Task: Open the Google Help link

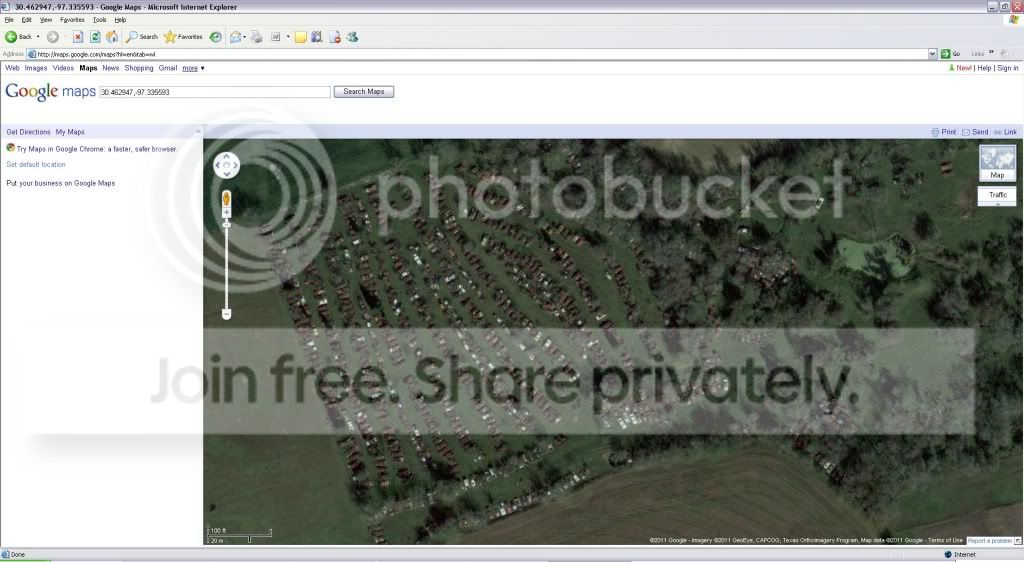Action: [984, 68]
